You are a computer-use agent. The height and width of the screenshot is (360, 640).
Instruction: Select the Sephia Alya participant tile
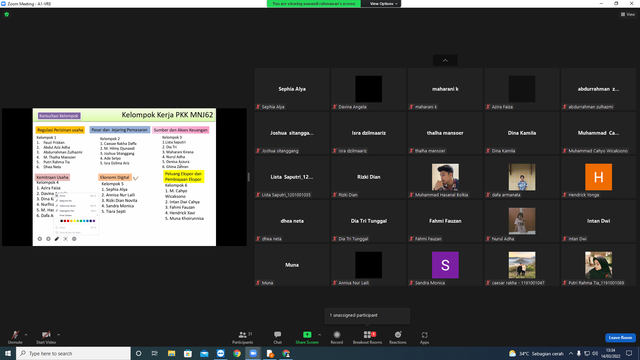[292, 89]
